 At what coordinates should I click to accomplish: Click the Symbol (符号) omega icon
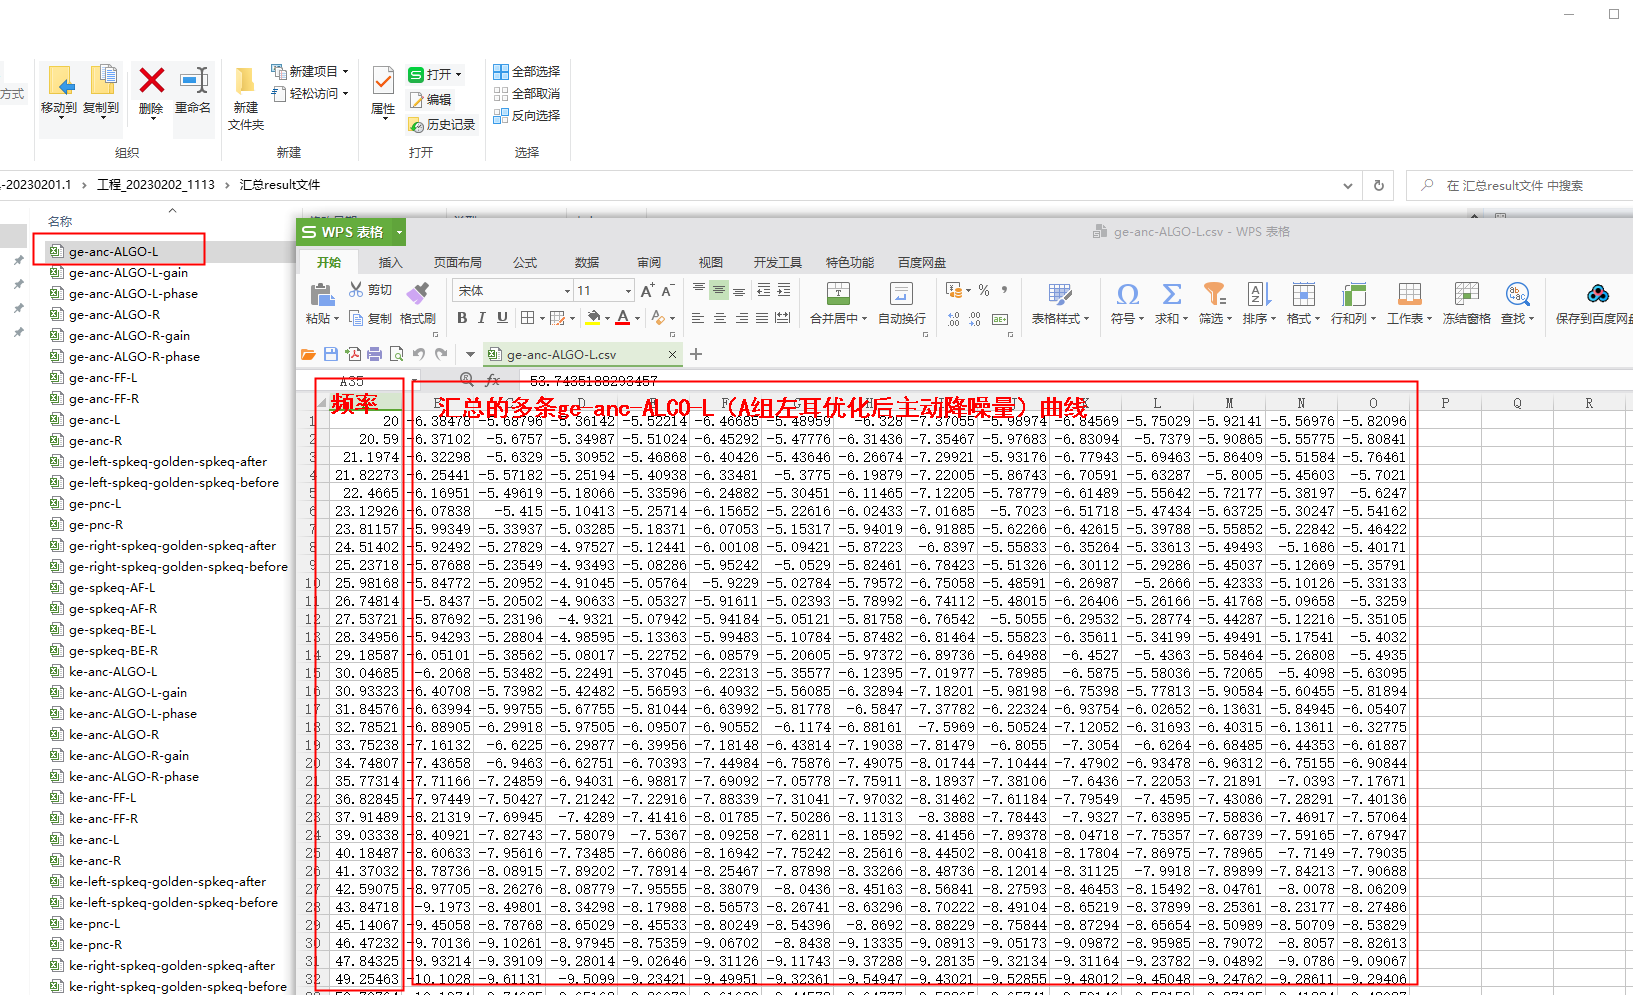click(x=1128, y=294)
